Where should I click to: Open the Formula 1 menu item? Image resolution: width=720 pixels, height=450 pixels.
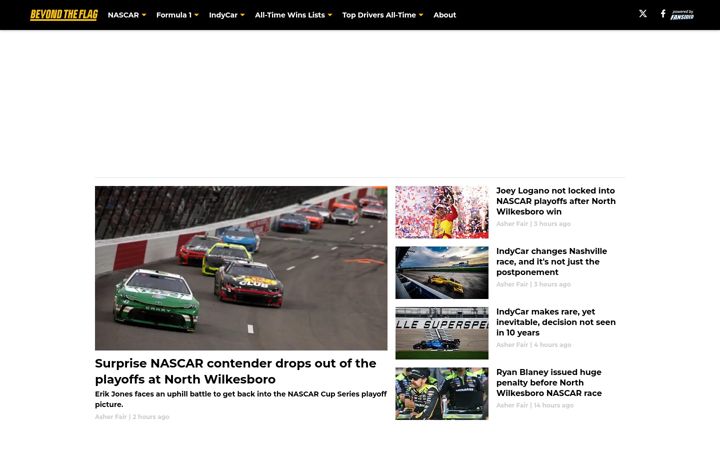[x=174, y=15]
